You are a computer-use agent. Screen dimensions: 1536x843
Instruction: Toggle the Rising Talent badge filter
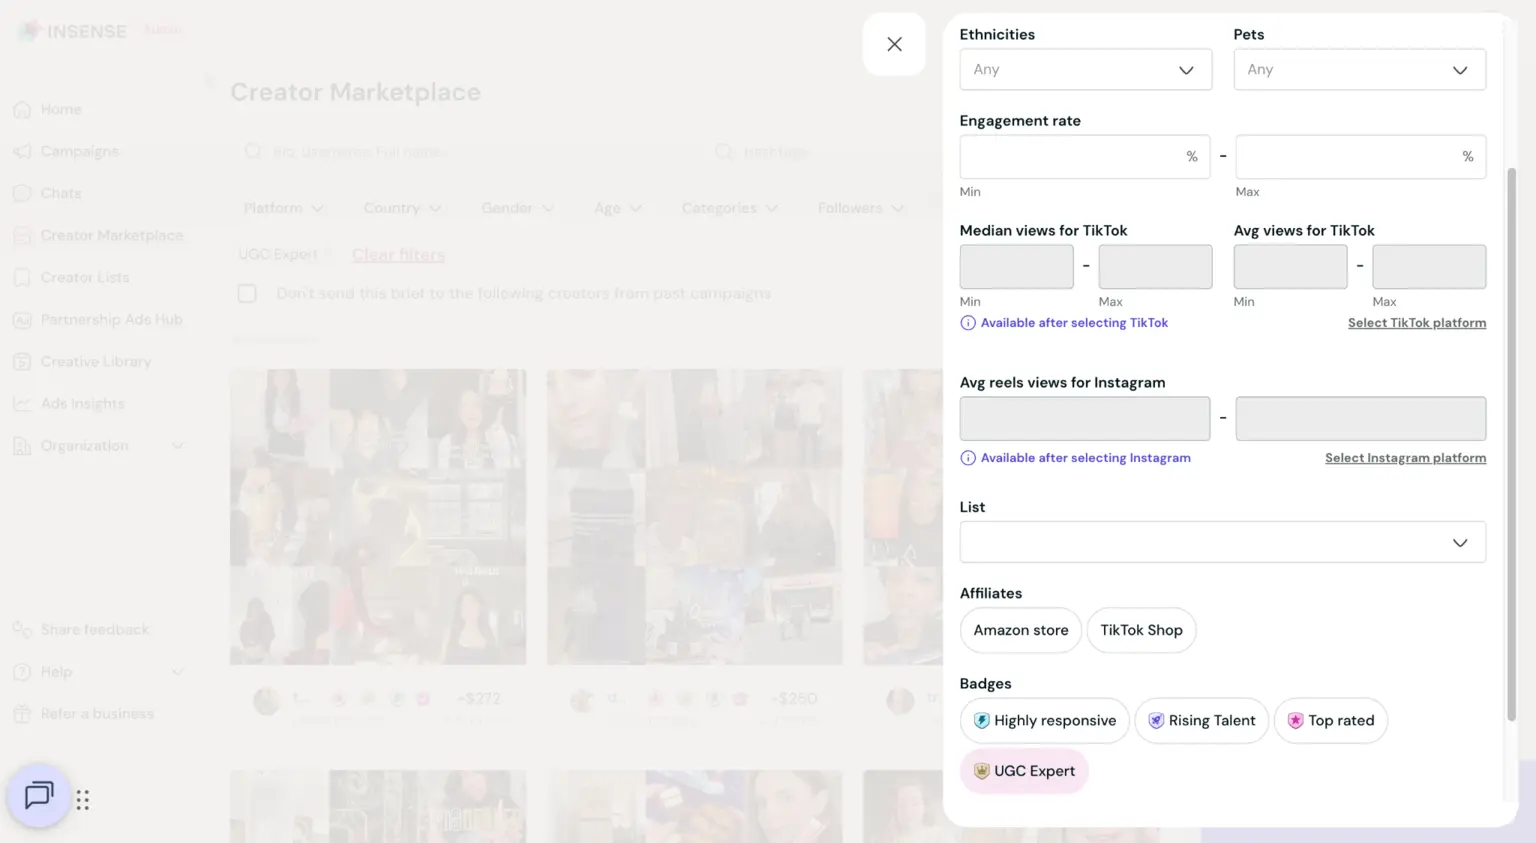coord(1201,721)
